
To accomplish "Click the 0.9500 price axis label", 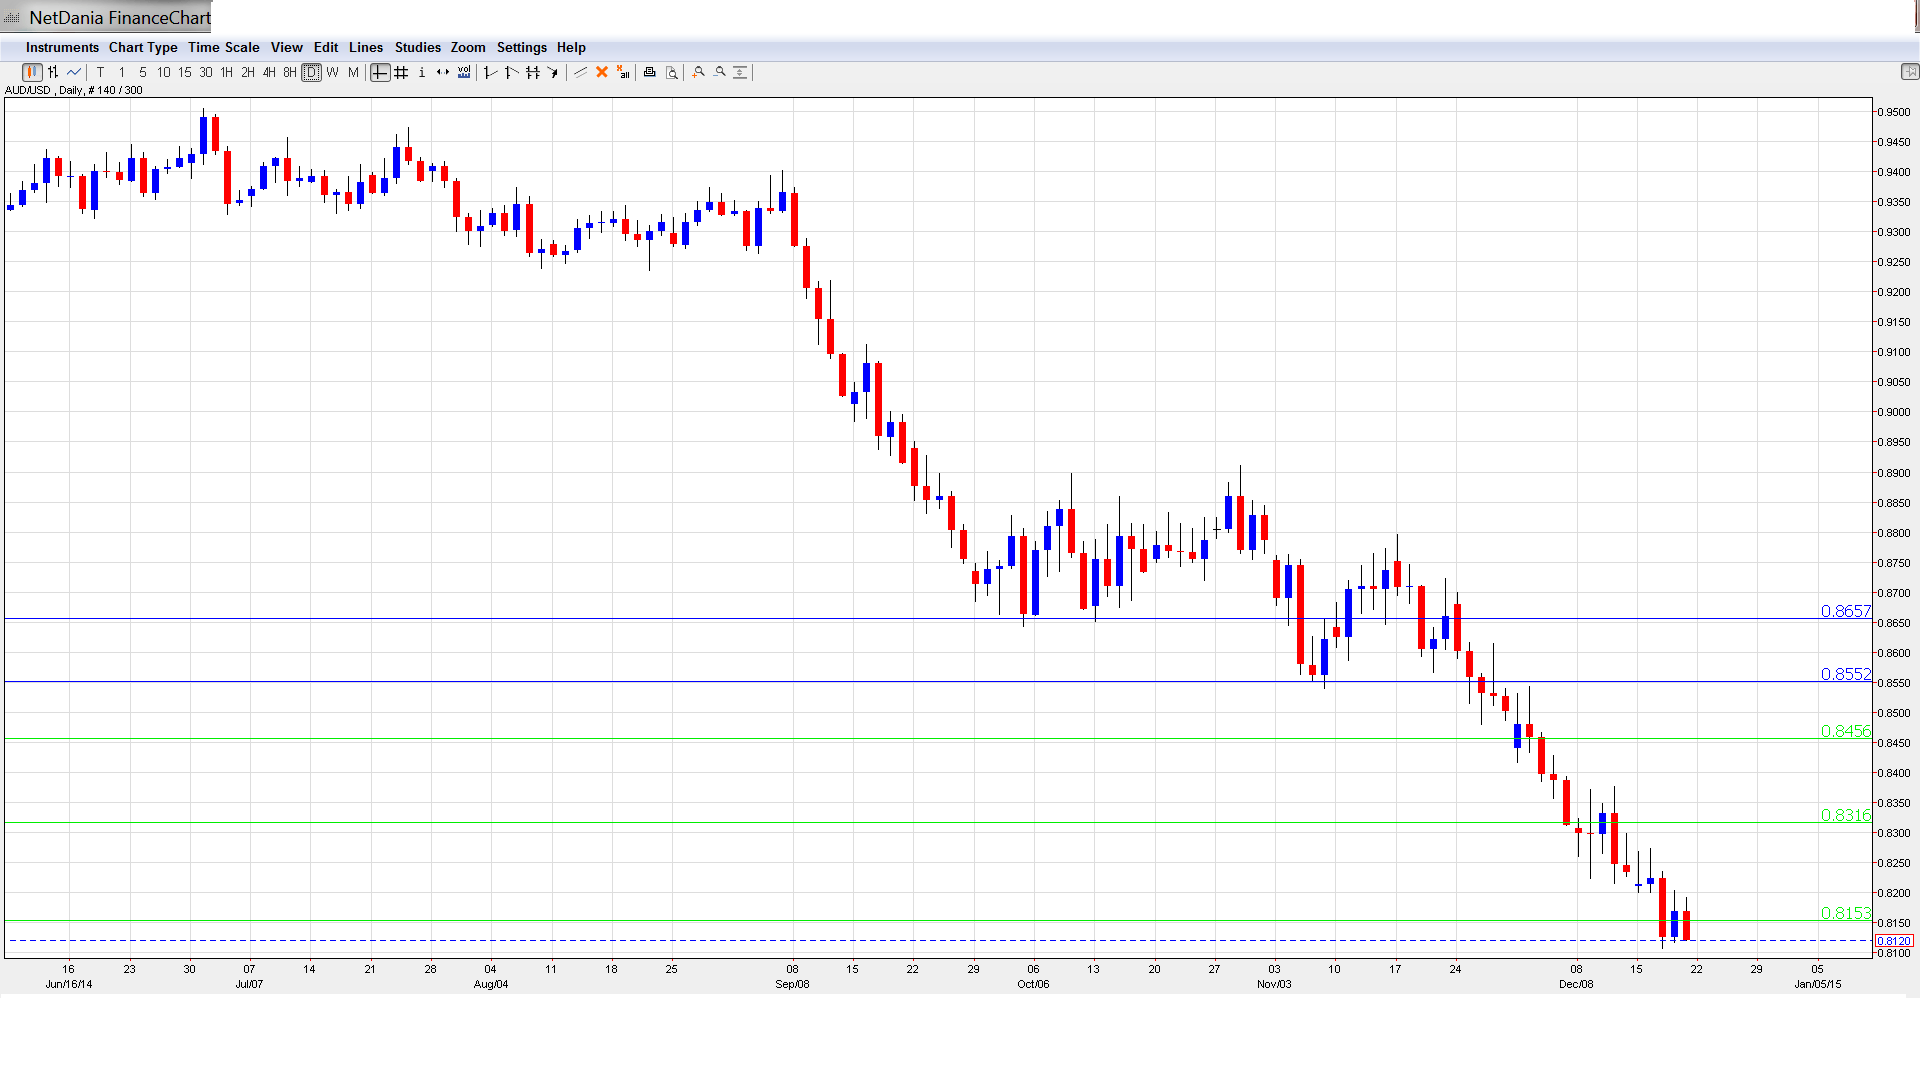I will click(1893, 112).
